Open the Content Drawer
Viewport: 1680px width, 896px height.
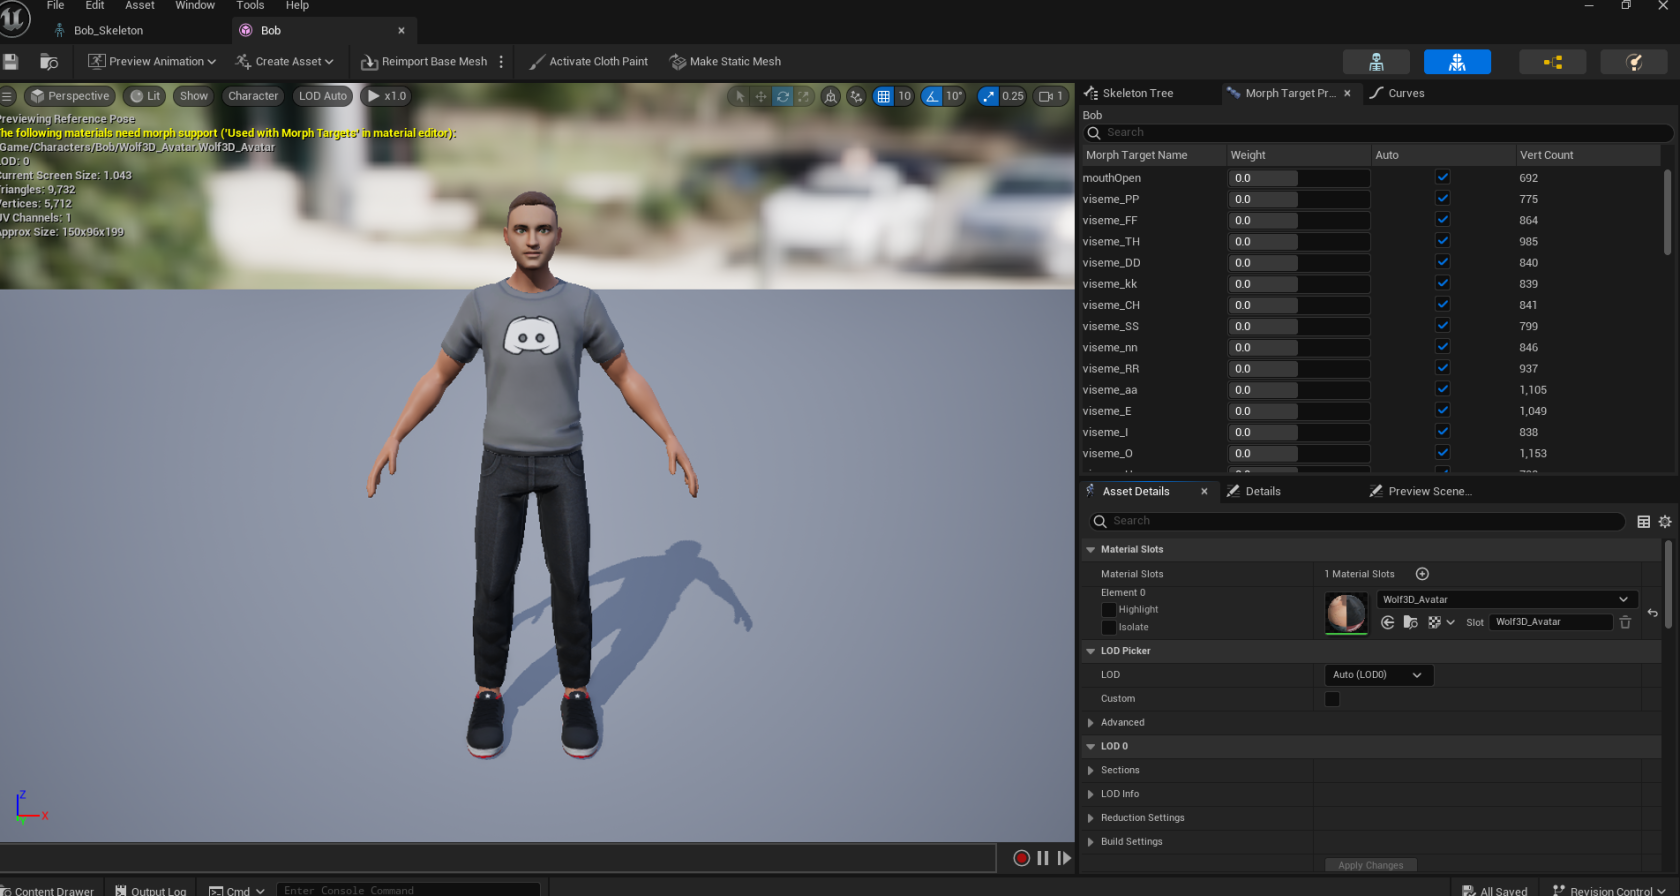pos(48,890)
